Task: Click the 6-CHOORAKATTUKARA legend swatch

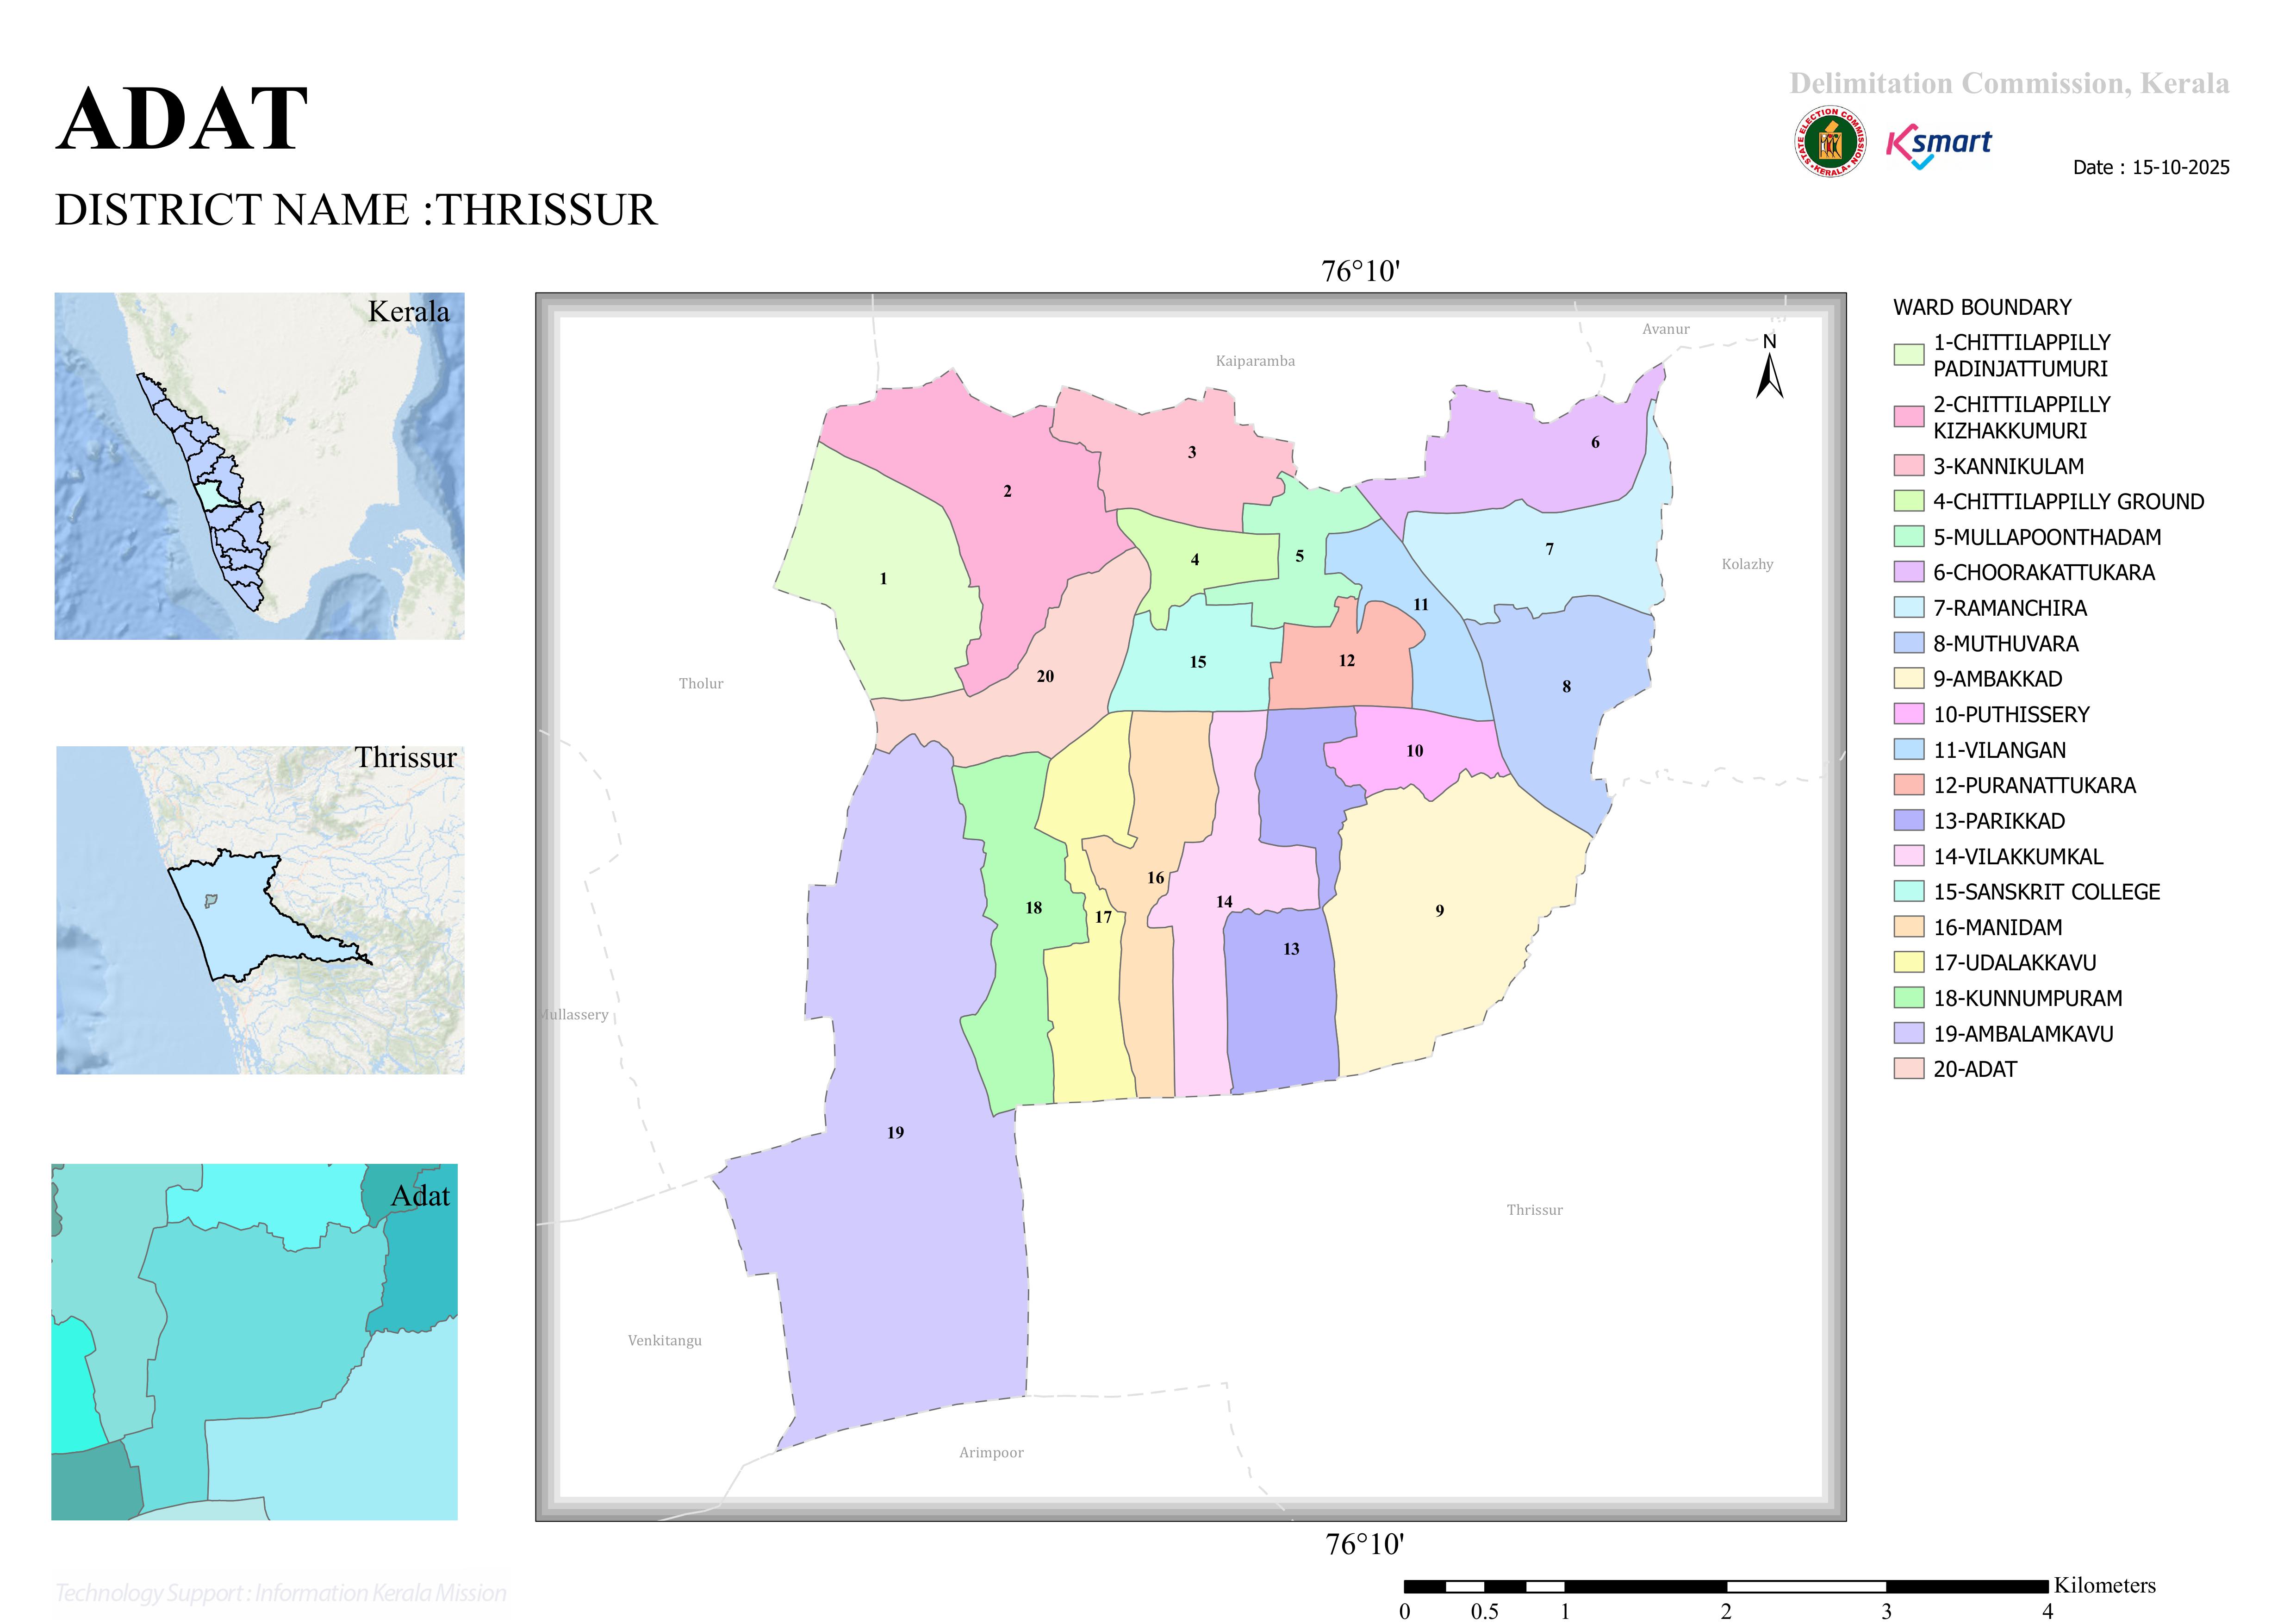Action: point(1909,572)
